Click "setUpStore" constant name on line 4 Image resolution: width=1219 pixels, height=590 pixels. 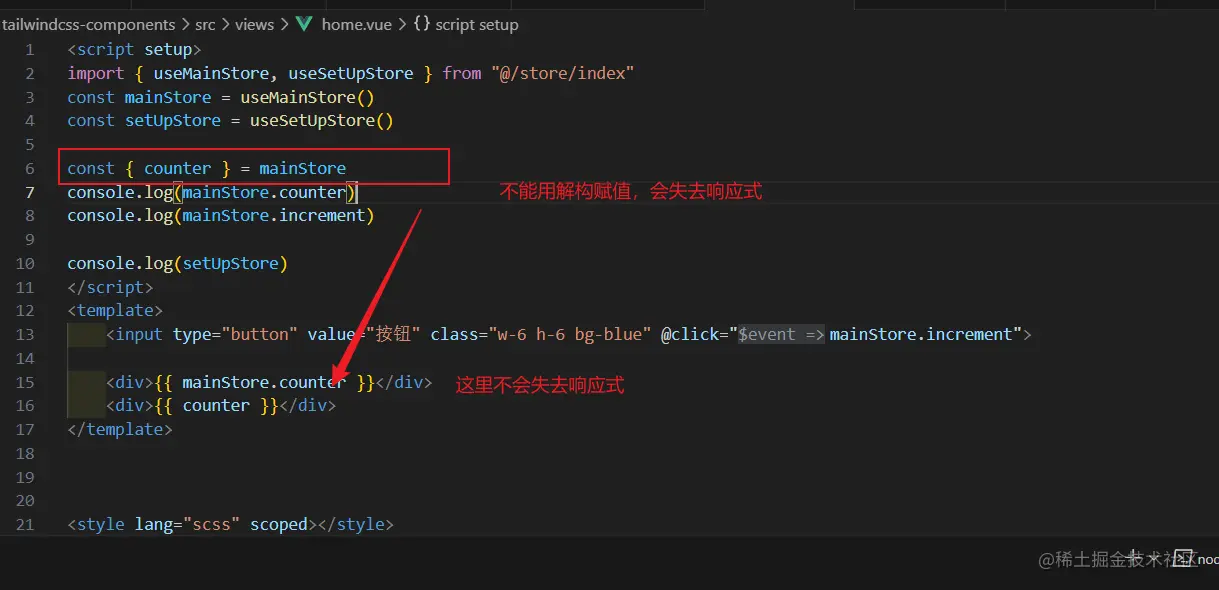(173, 120)
